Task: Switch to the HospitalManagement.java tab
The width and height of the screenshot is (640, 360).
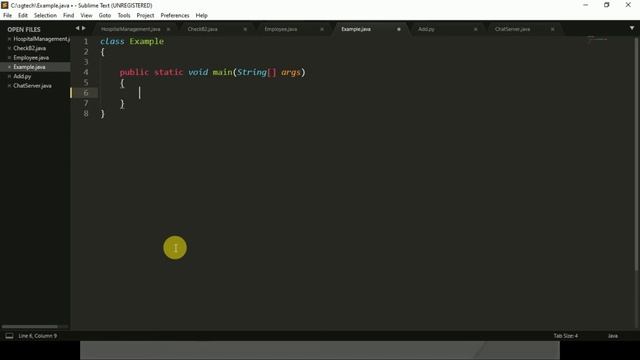Action: click(131, 29)
